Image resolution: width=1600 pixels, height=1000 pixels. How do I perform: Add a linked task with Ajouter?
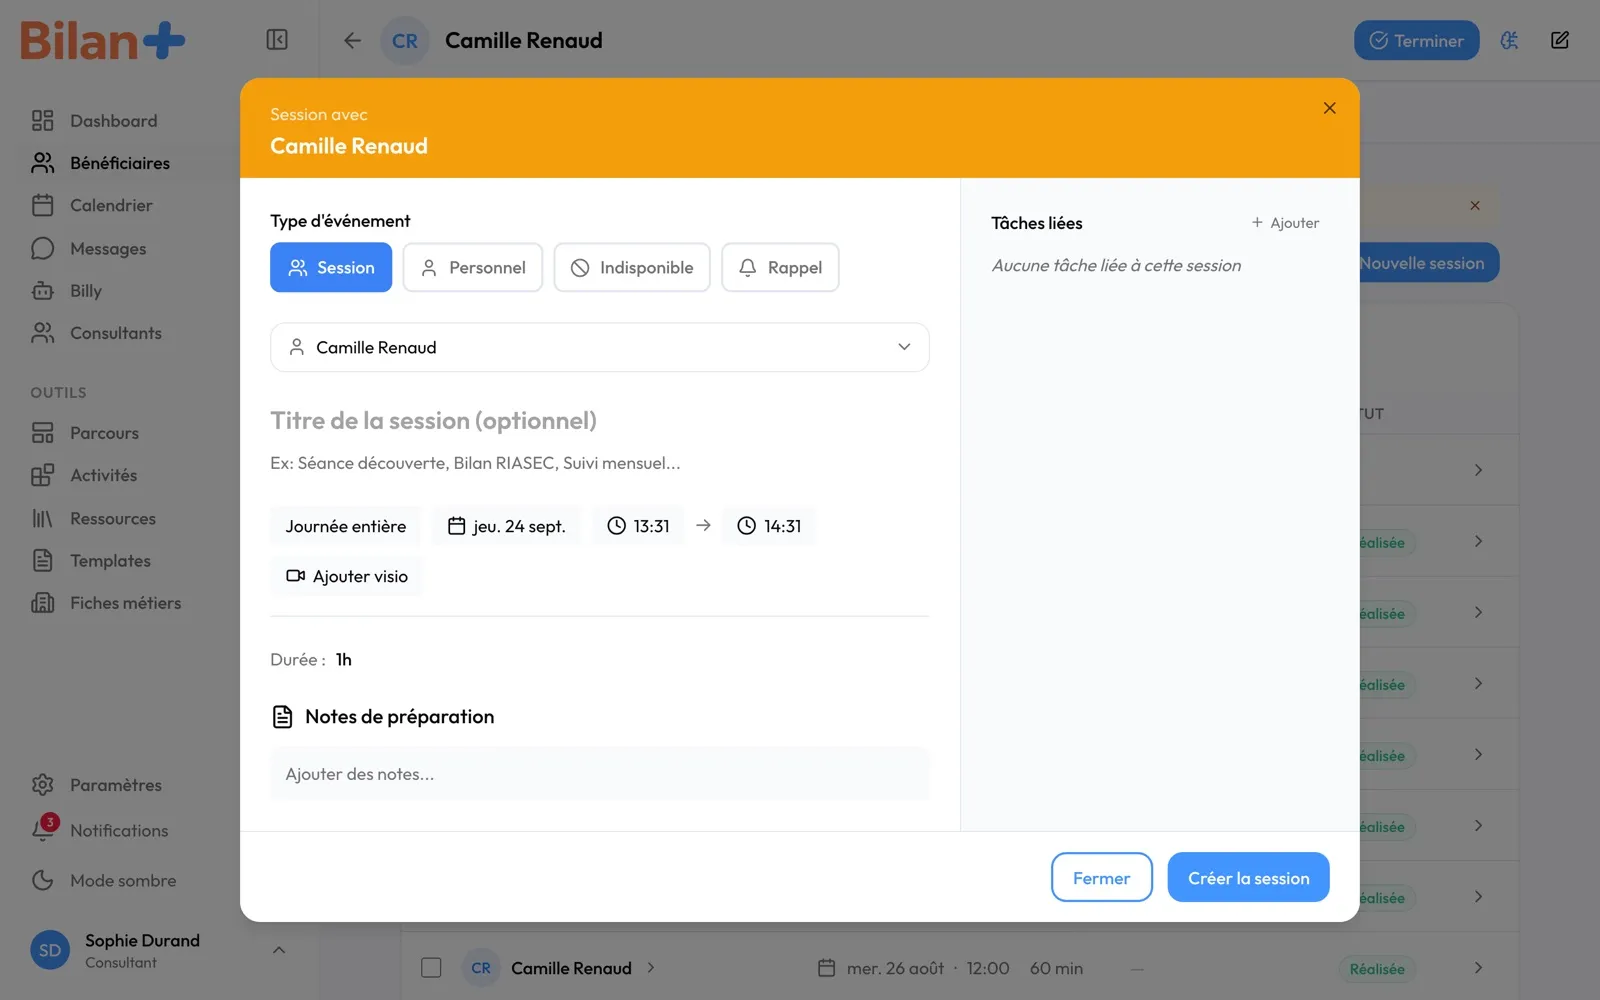1285,223
